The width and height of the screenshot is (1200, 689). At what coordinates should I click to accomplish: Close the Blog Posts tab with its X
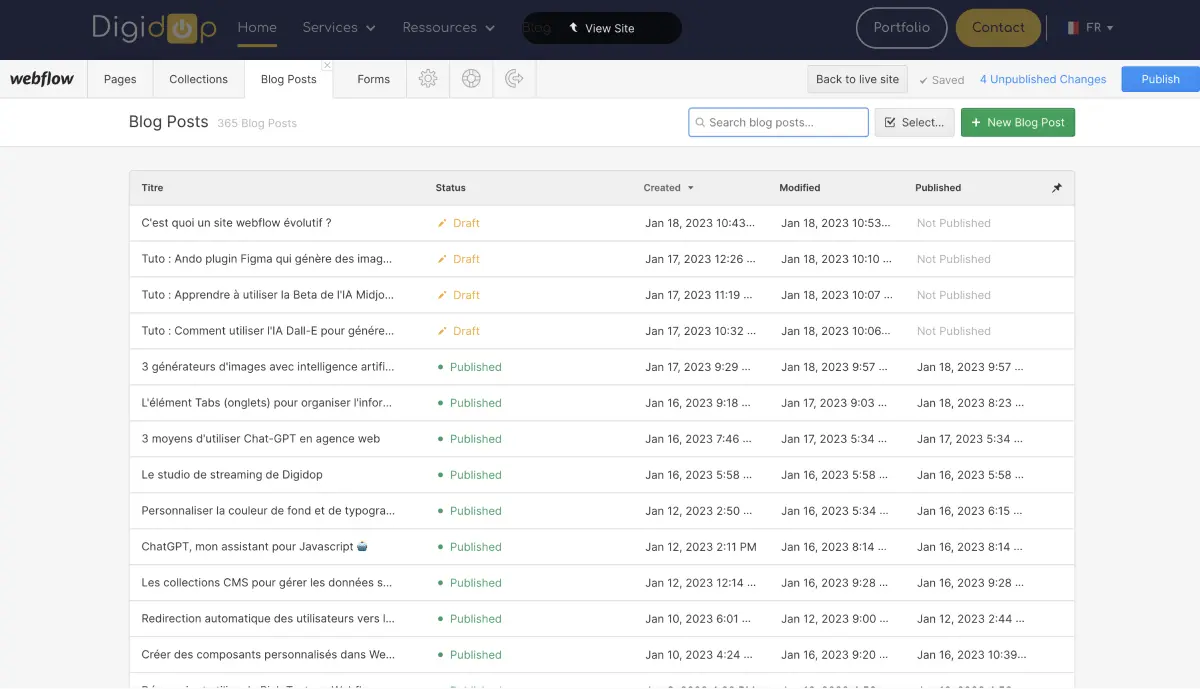(327, 66)
